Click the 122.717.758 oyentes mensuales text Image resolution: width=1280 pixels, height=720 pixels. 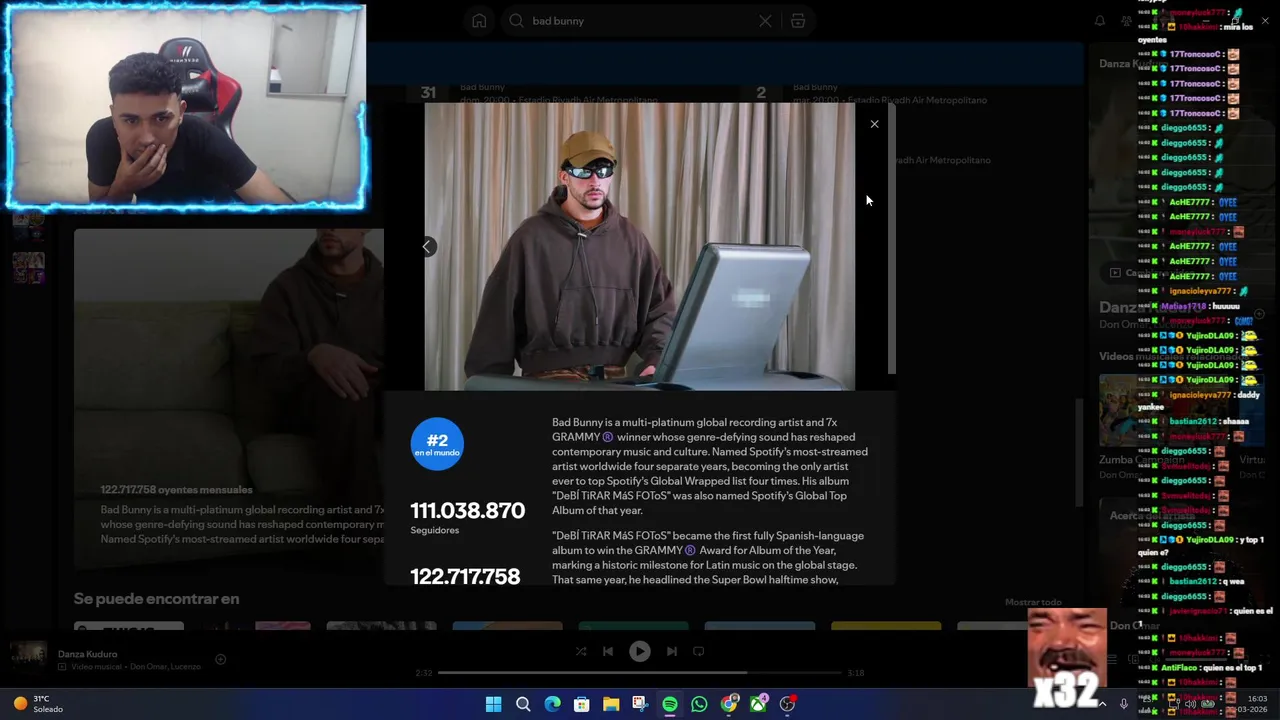coord(176,490)
